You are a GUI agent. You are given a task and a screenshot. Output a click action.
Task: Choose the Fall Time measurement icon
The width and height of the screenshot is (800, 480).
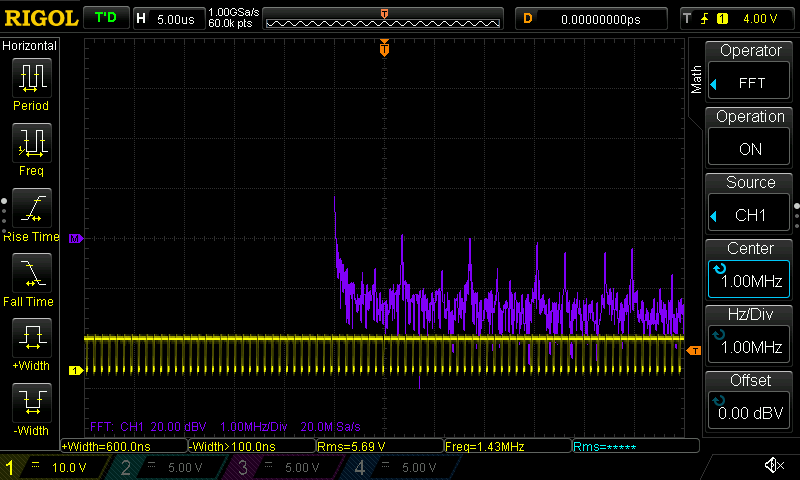coord(31,274)
